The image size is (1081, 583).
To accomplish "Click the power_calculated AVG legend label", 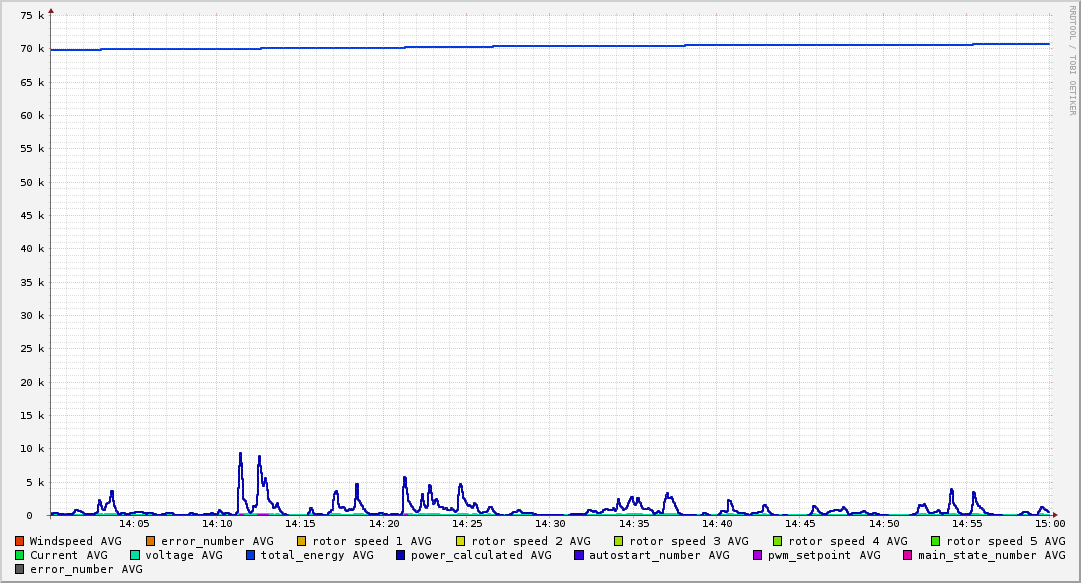I will (x=480, y=555).
